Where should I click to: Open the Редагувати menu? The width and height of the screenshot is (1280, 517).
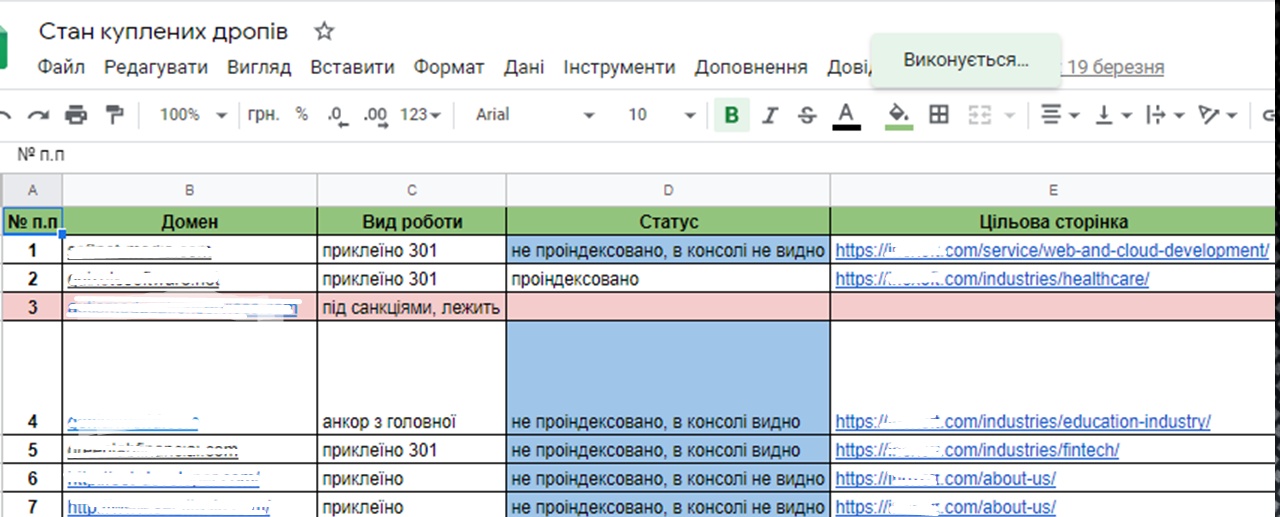pyautogui.click(x=156, y=67)
